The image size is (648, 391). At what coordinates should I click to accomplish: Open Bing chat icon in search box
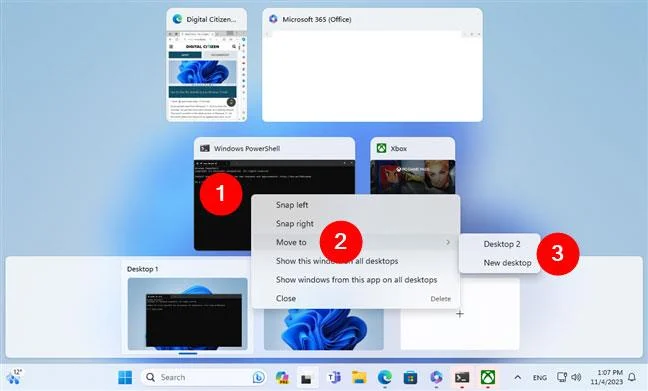[x=259, y=377]
